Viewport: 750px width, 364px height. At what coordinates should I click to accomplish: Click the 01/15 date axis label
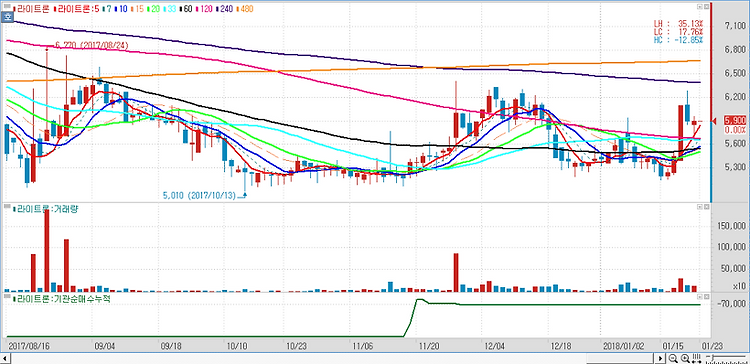pos(672,345)
